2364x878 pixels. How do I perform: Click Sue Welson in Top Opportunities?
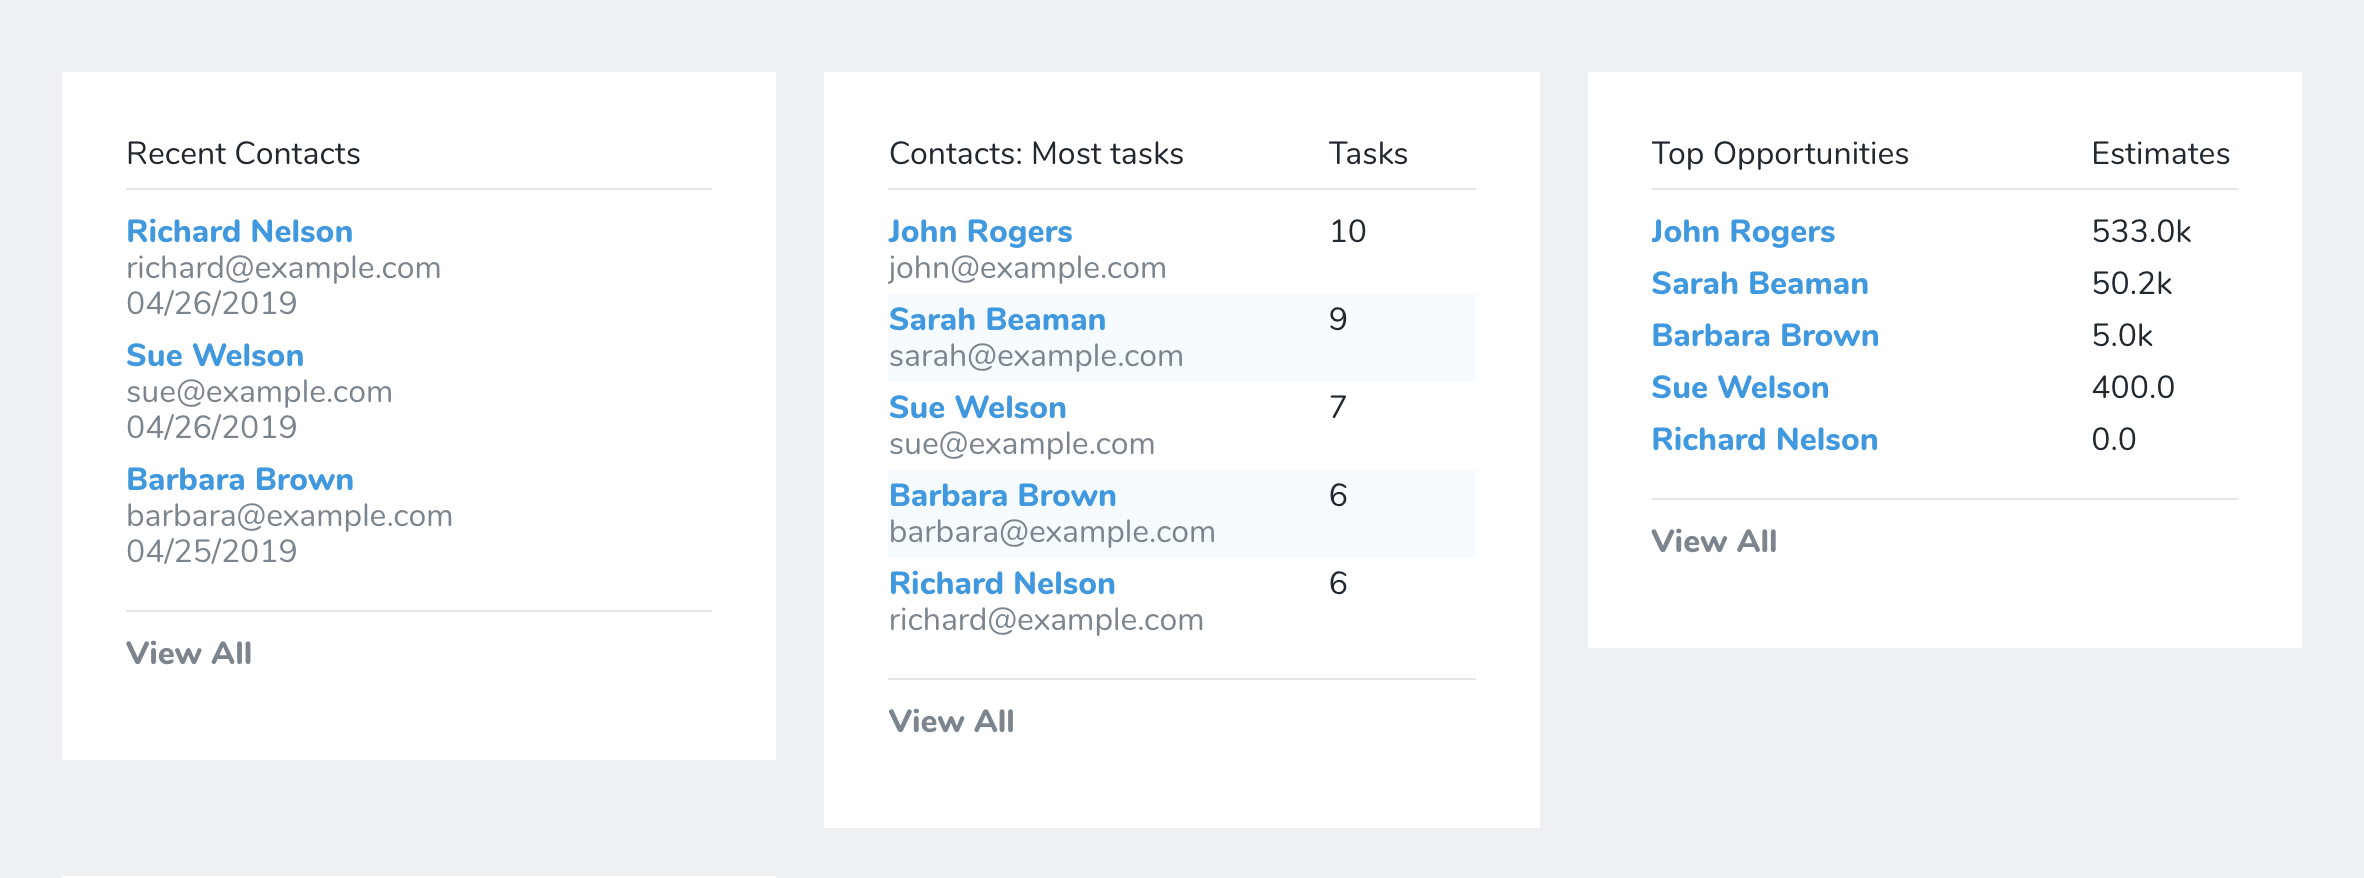tap(1740, 388)
